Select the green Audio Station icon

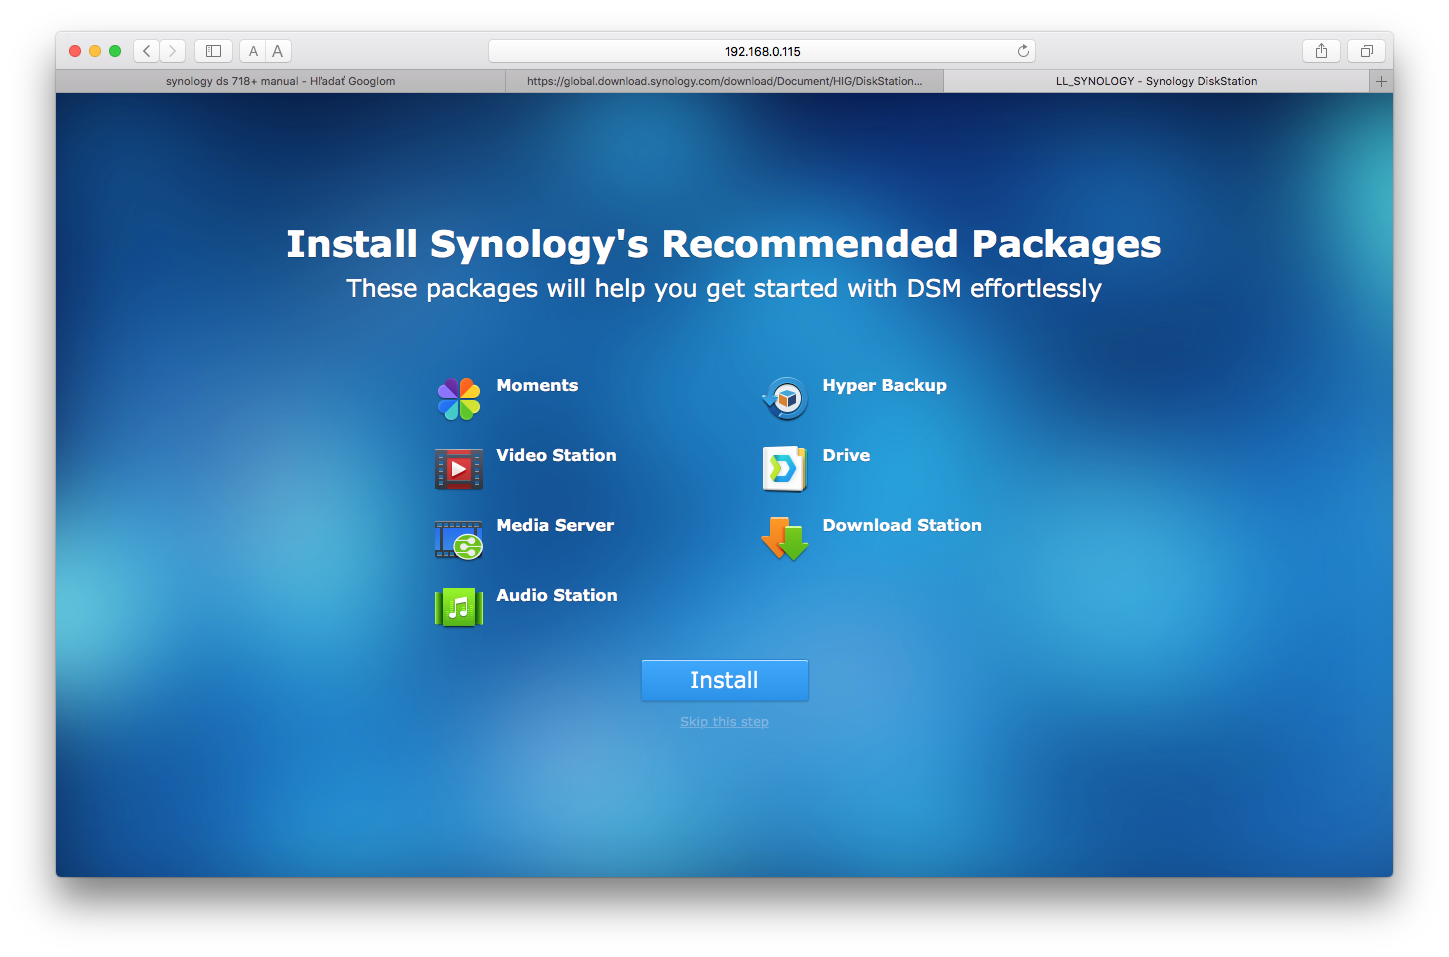click(x=459, y=608)
